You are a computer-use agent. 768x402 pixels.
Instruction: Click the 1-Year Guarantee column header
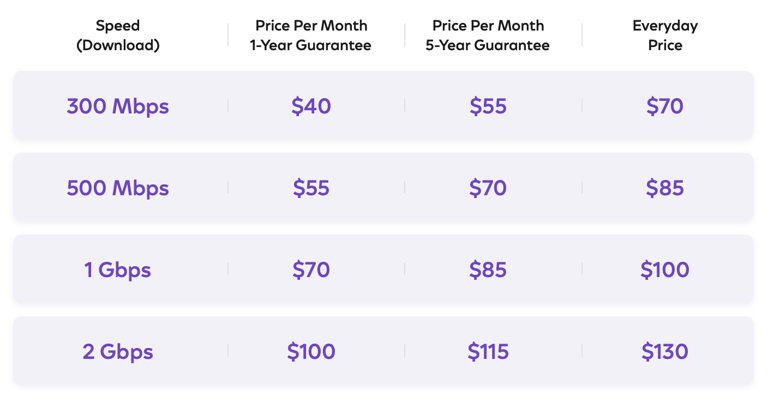pyautogui.click(x=311, y=35)
